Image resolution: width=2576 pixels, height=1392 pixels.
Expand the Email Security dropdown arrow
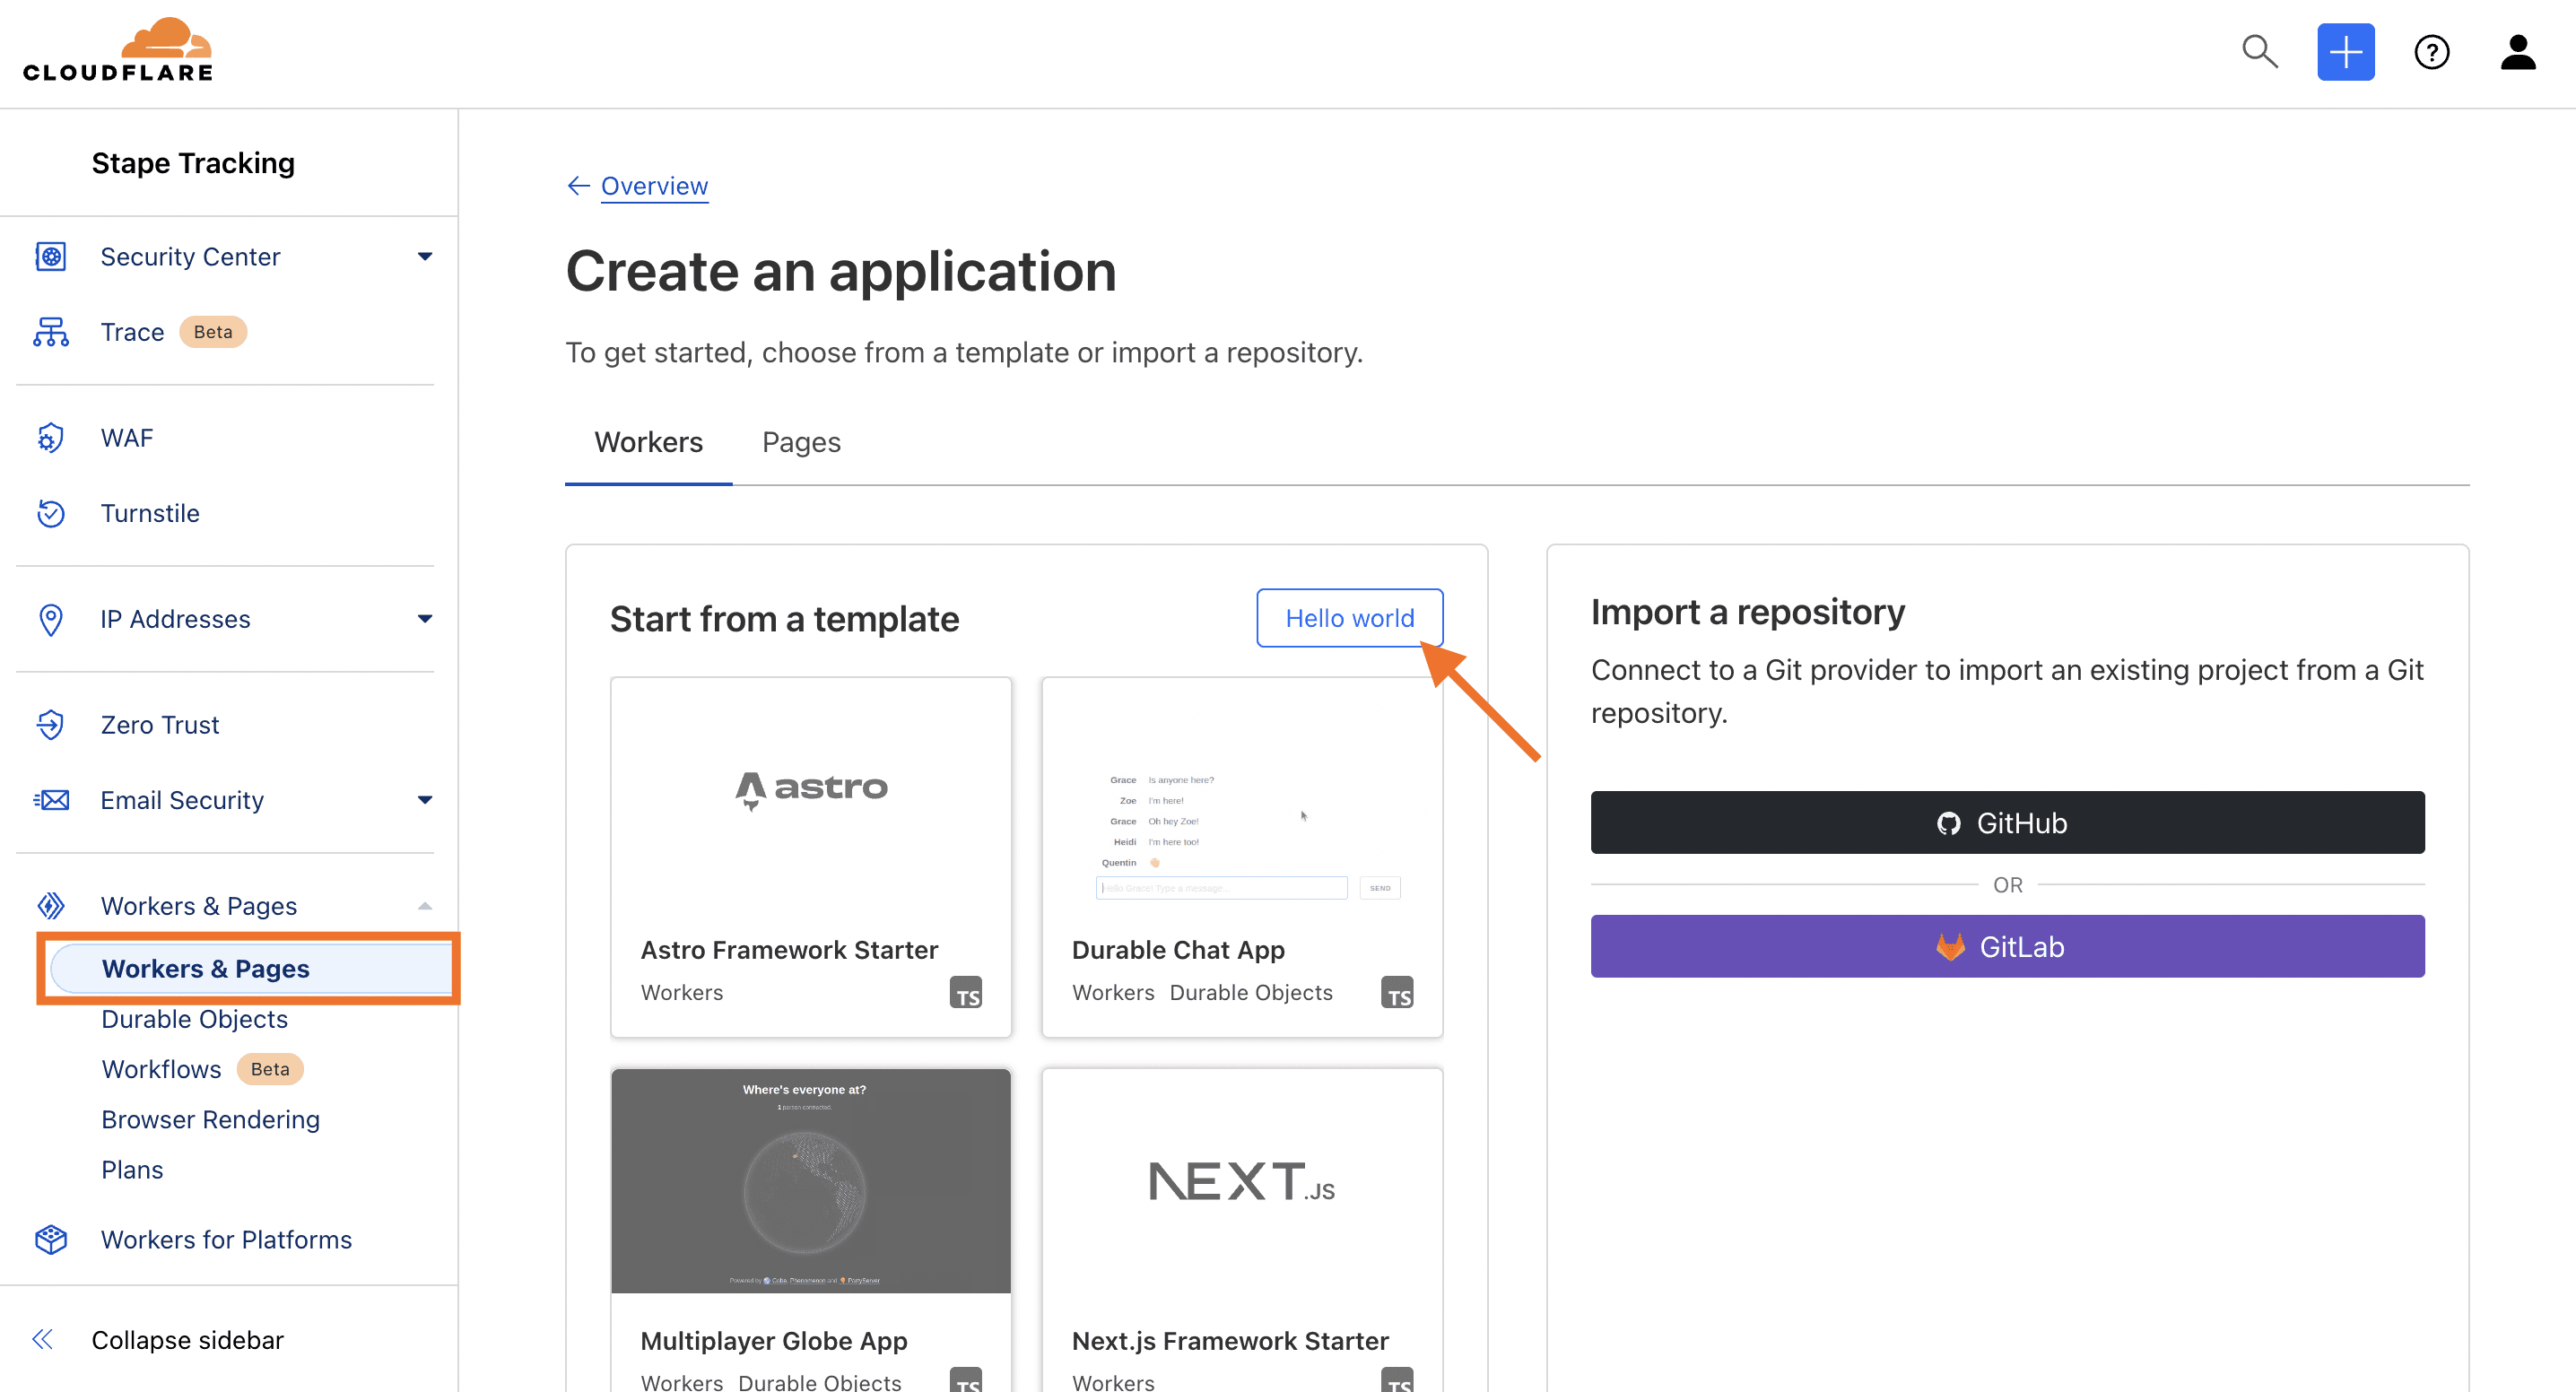[x=425, y=799]
